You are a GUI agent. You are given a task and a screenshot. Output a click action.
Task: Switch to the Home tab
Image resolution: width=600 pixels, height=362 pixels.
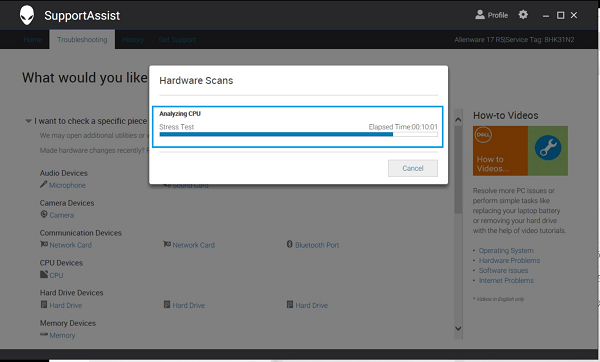(x=33, y=39)
